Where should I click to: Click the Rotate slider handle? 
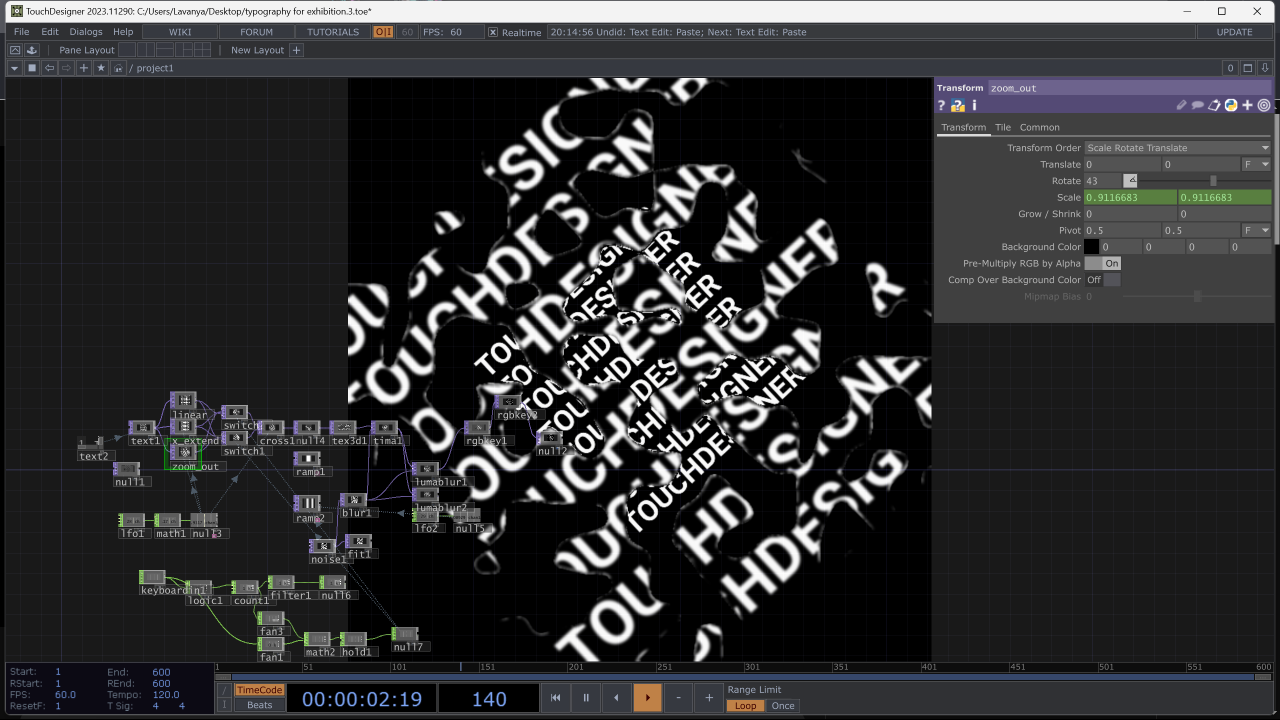tap(1213, 181)
